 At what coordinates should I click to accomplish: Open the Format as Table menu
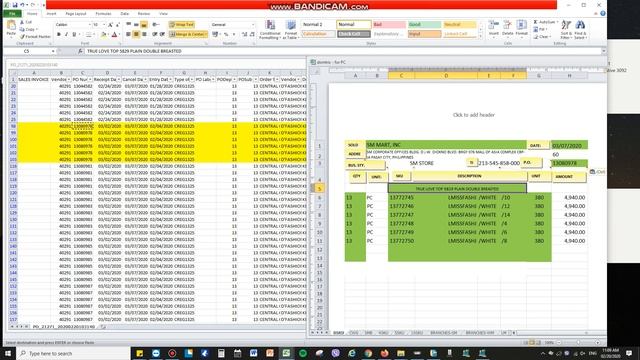(x=291, y=29)
